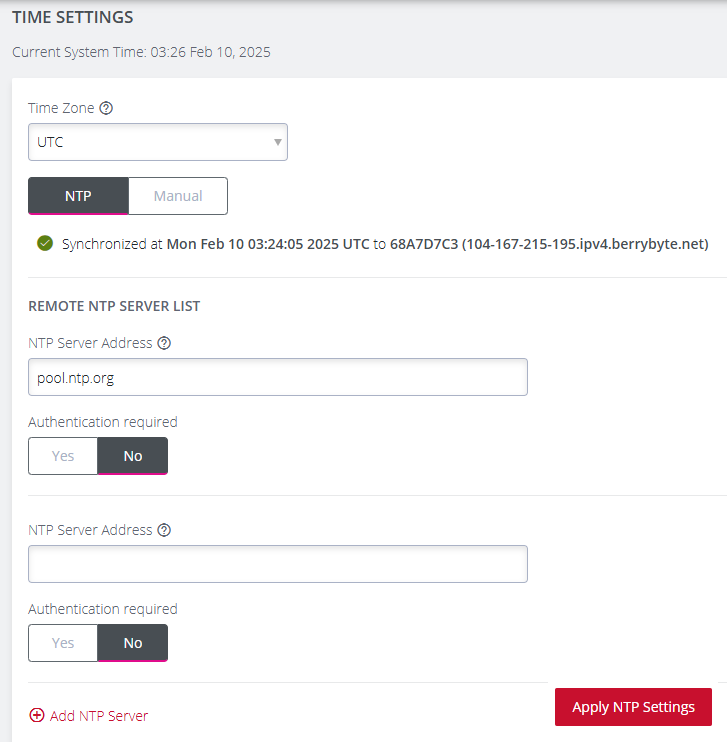Viewport: 727px width, 742px height.
Task: Open help for the pool.ntp.org server address
Action: pyautogui.click(x=165, y=343)
